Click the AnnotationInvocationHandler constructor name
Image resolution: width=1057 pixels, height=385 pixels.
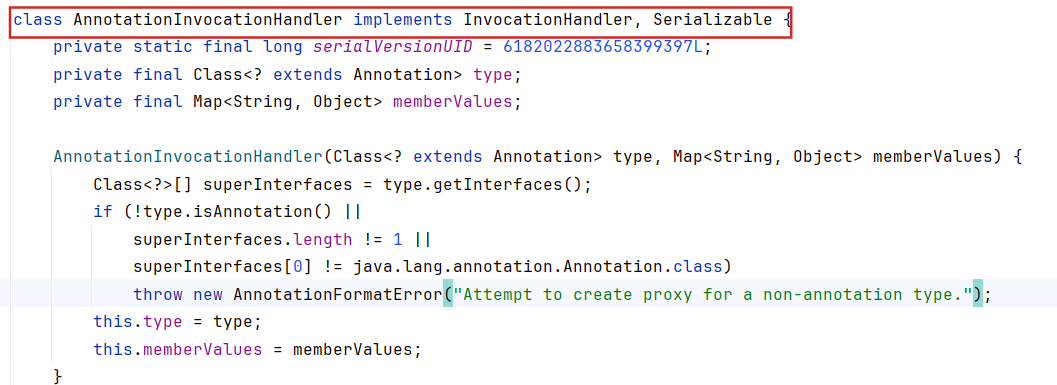[188, 157]
